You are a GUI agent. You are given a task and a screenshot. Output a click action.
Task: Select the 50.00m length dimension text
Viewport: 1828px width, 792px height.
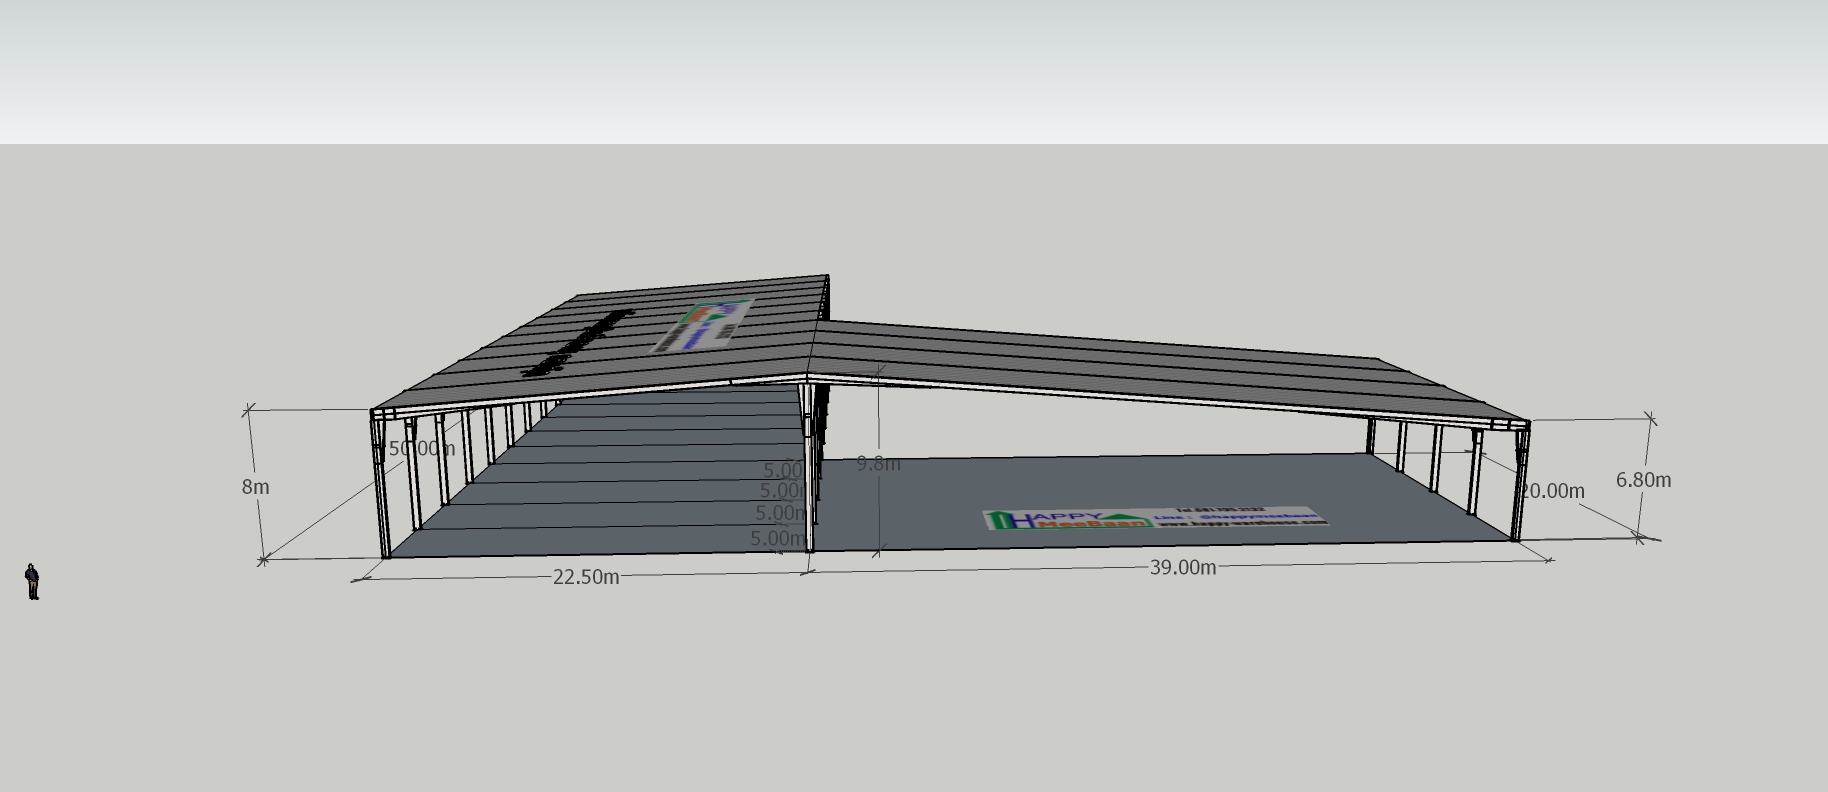[421, 449]
